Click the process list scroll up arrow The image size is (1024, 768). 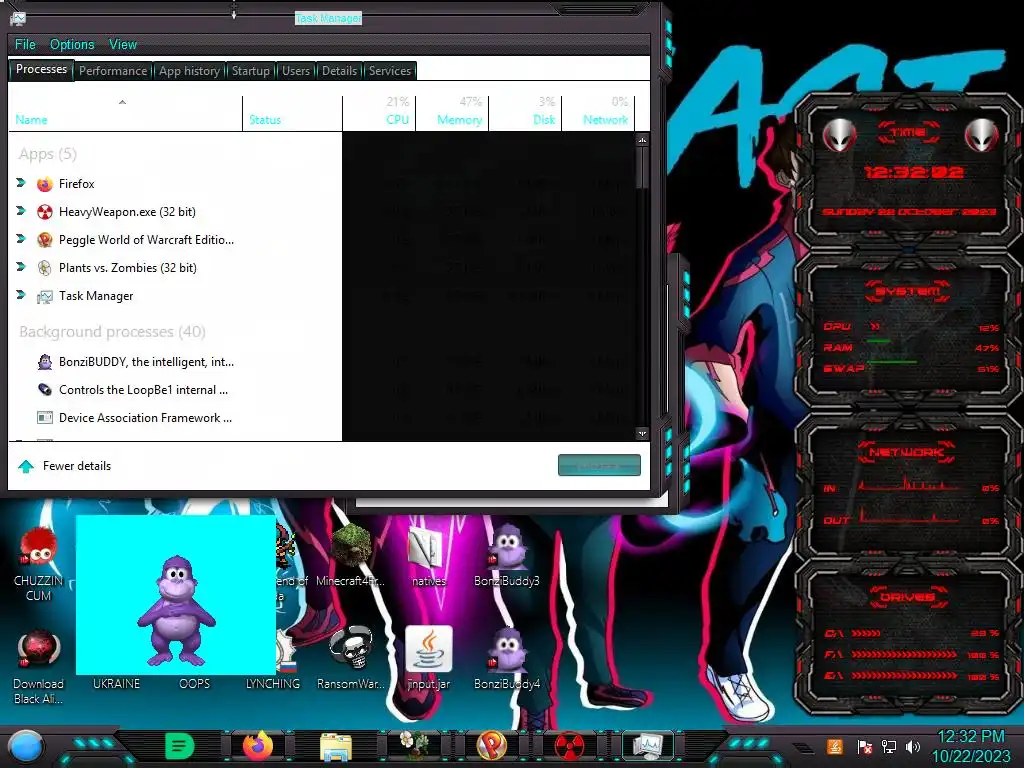(642, 140)
